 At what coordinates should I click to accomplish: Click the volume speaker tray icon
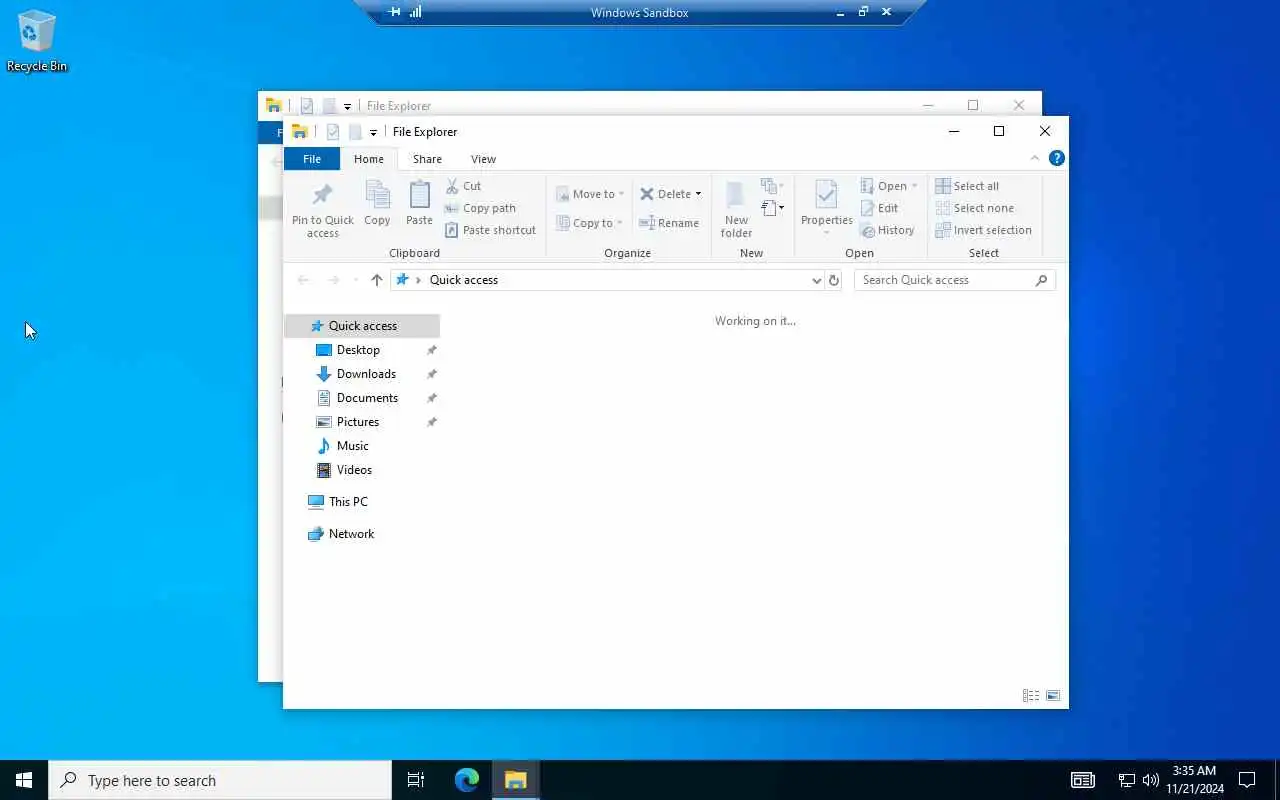click(1150, 780)
